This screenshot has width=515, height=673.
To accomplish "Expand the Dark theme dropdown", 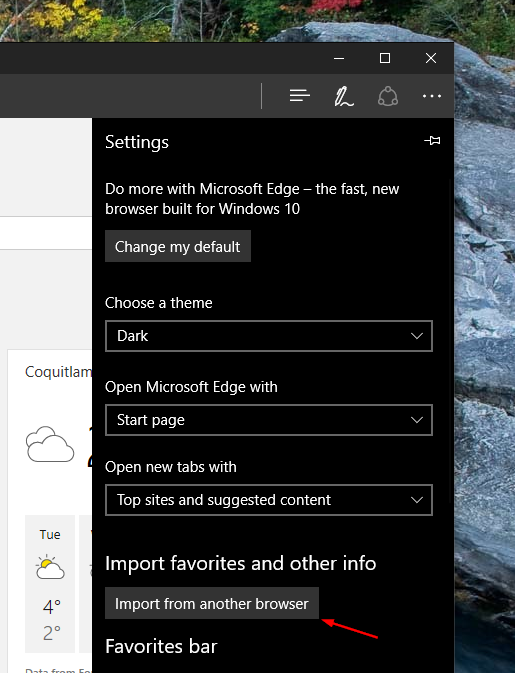I will click(269, 336).
